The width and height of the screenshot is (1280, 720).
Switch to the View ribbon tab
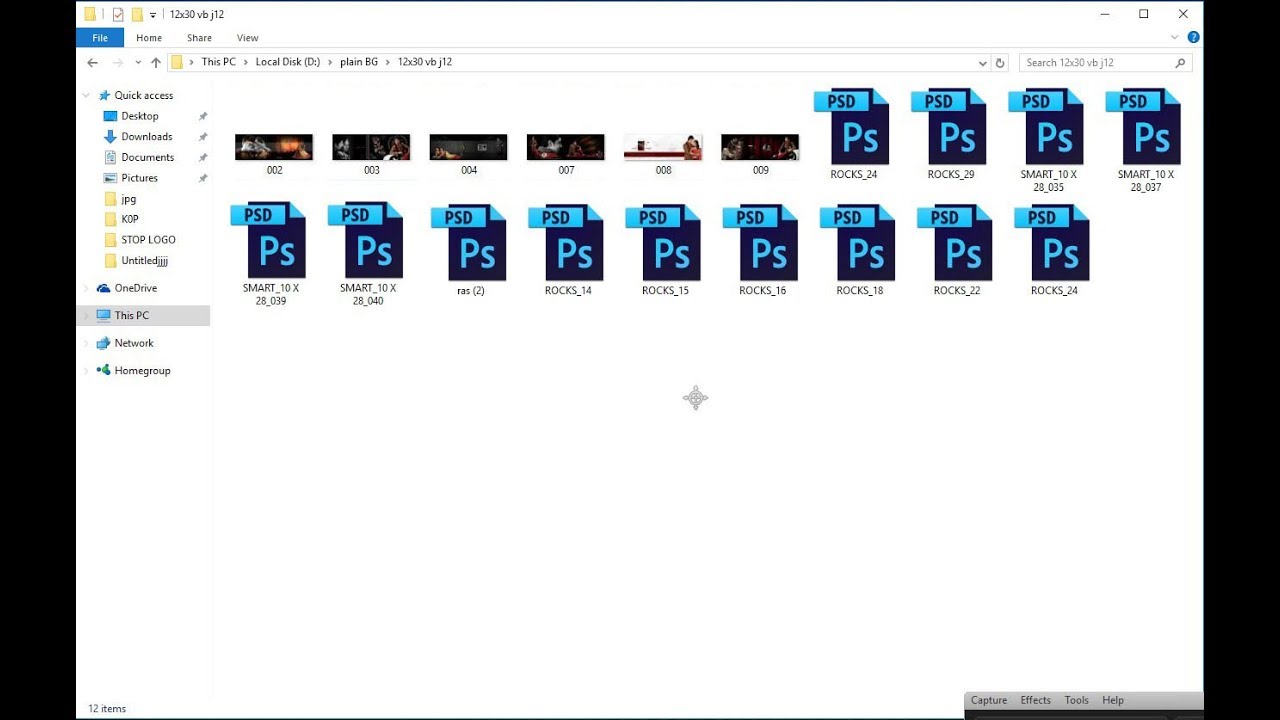(247, 37)
